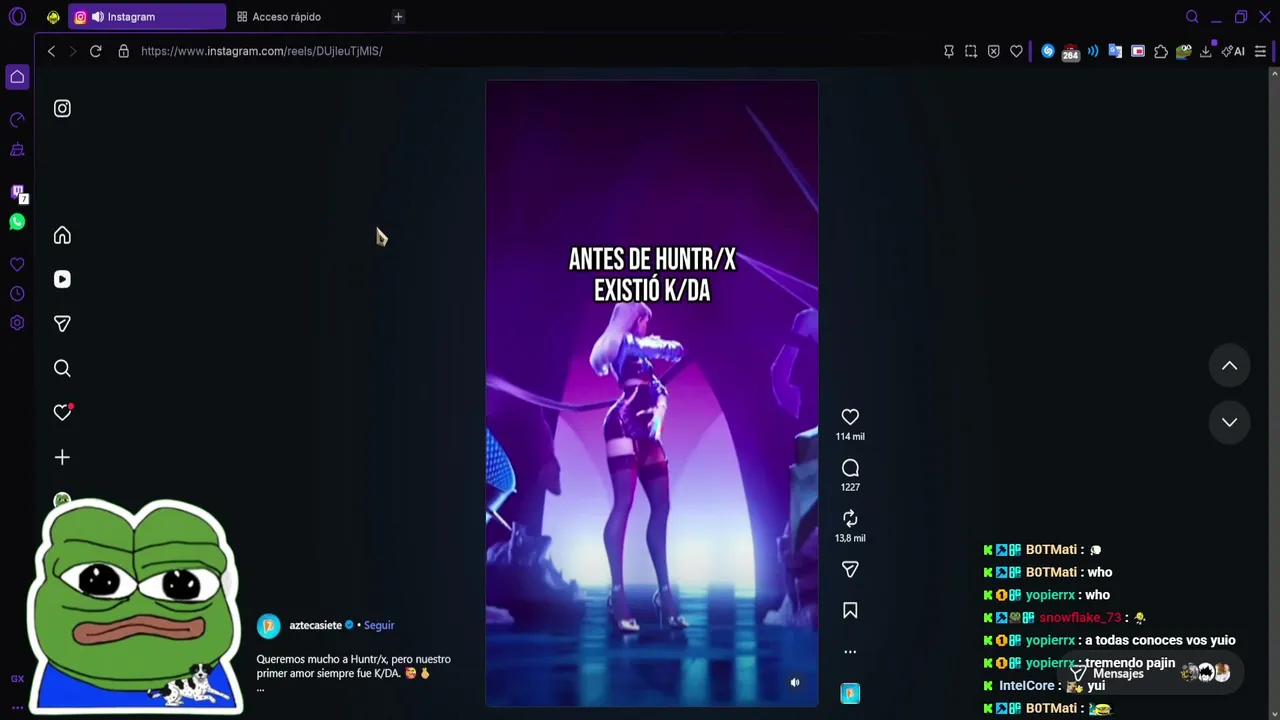View site security lock information

point(124,51)
